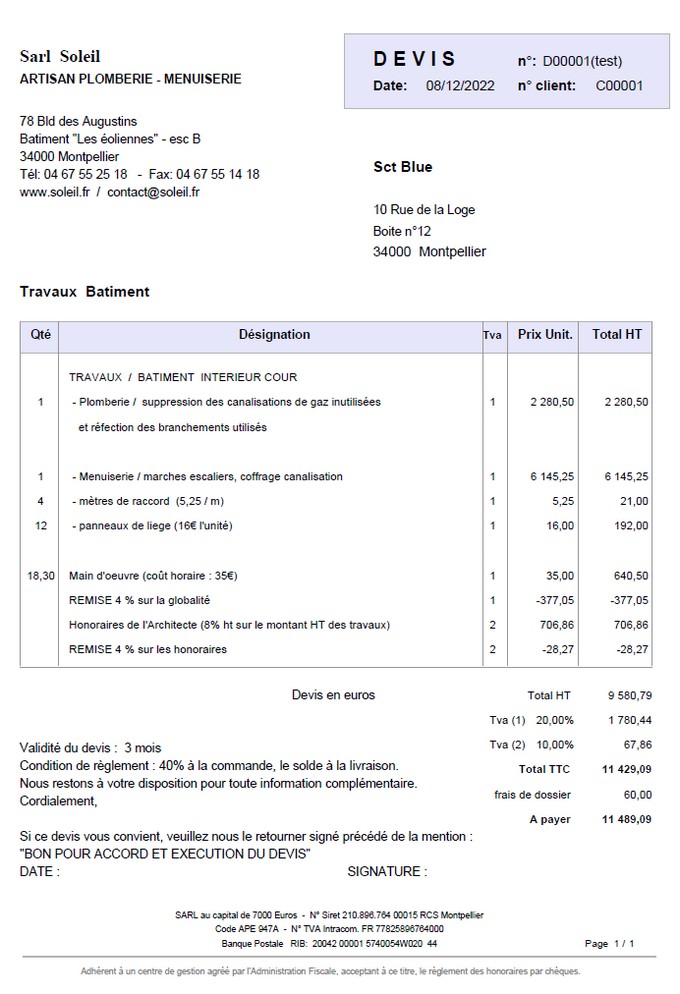Click the Menuiserie marches escaliers line

click(x=207, y=477)
